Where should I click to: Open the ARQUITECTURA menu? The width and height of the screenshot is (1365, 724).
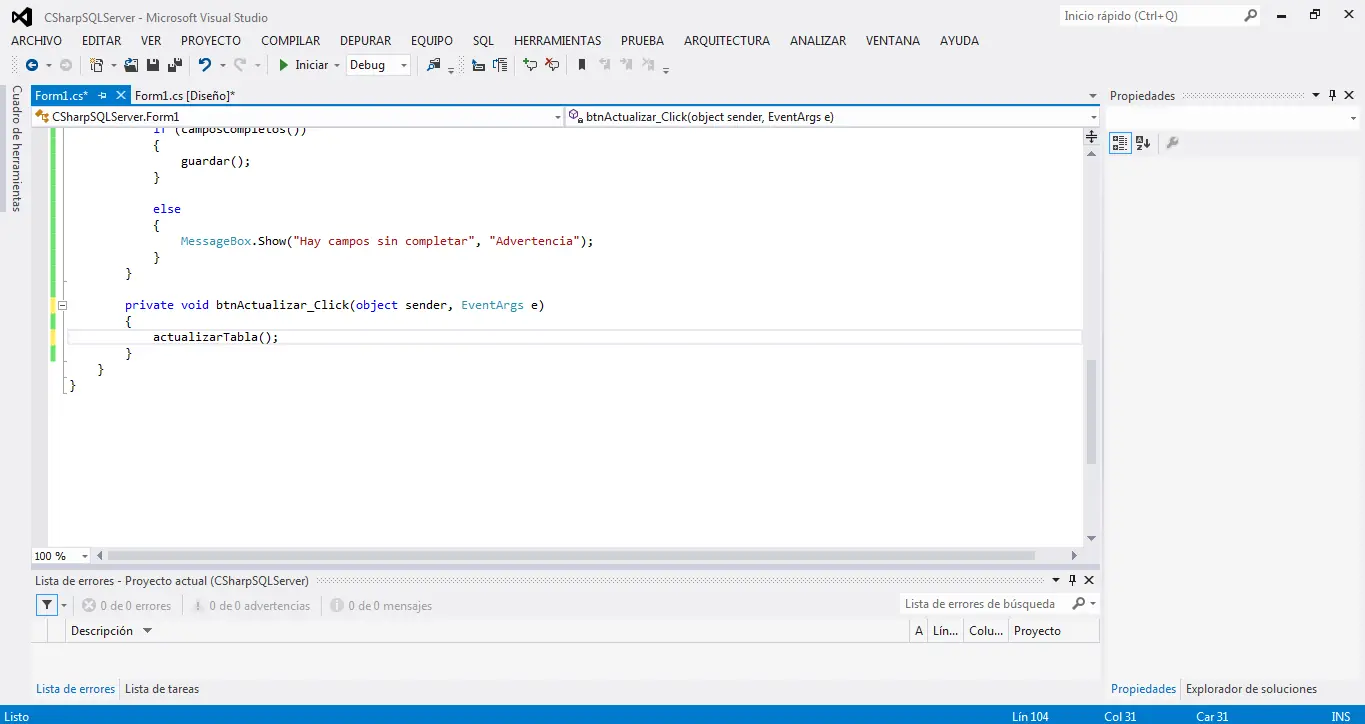click(x=727, y=41)
